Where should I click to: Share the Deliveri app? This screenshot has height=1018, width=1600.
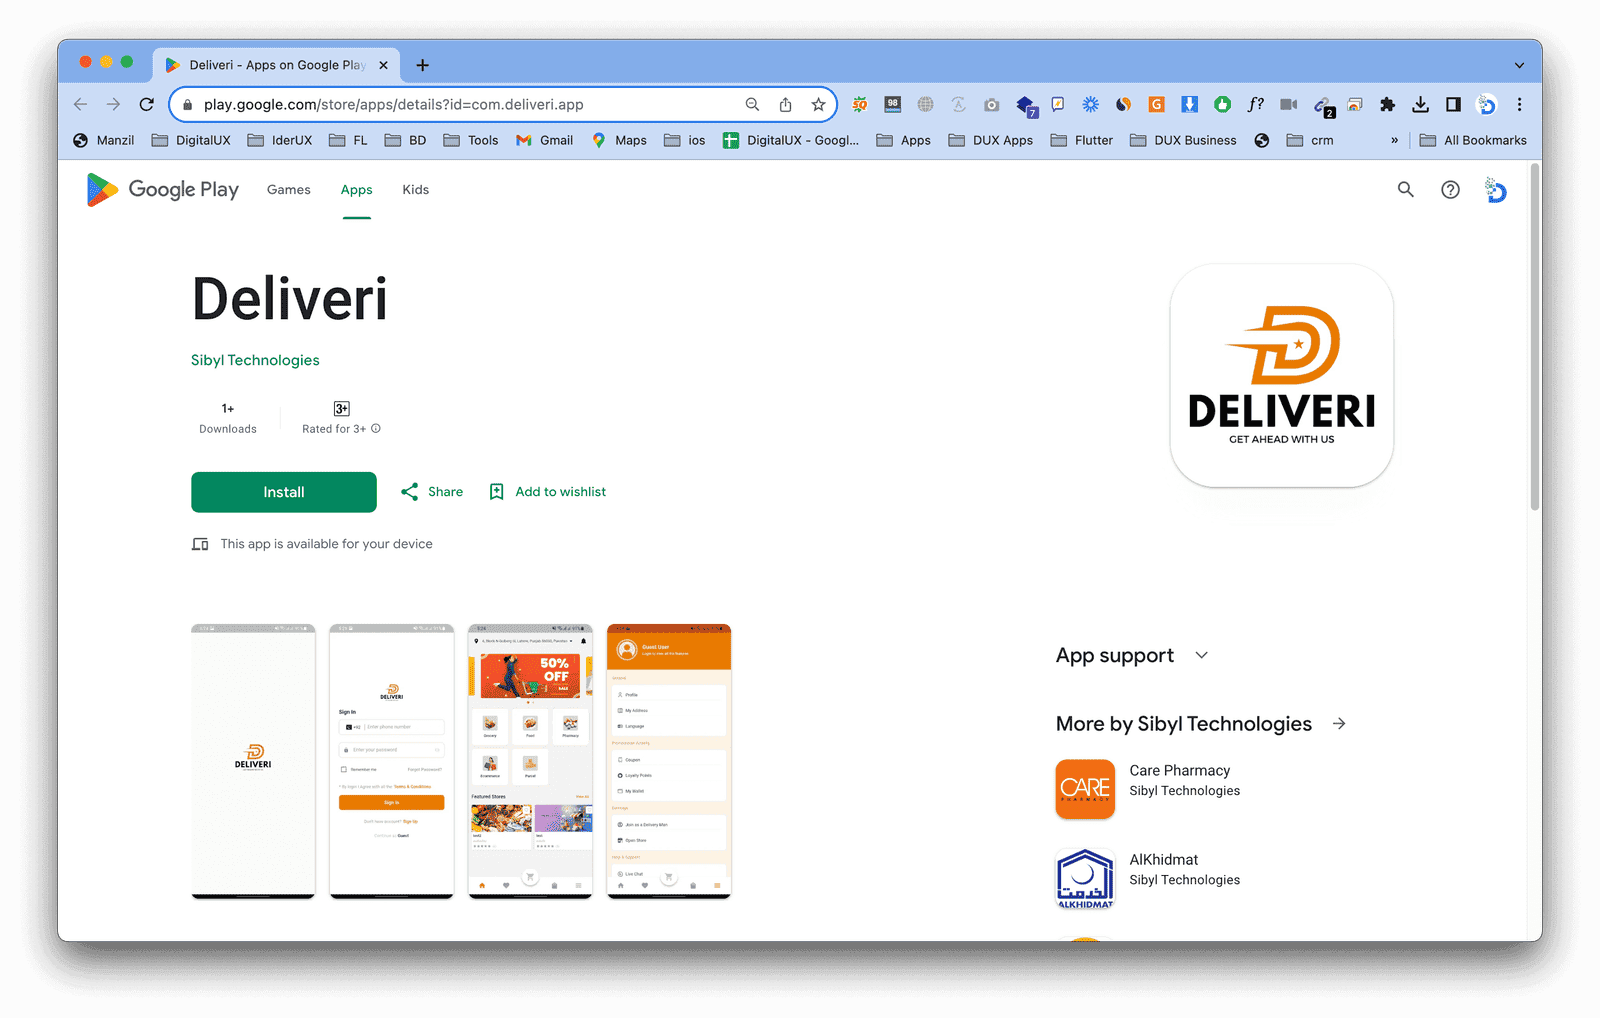(432, 492)
